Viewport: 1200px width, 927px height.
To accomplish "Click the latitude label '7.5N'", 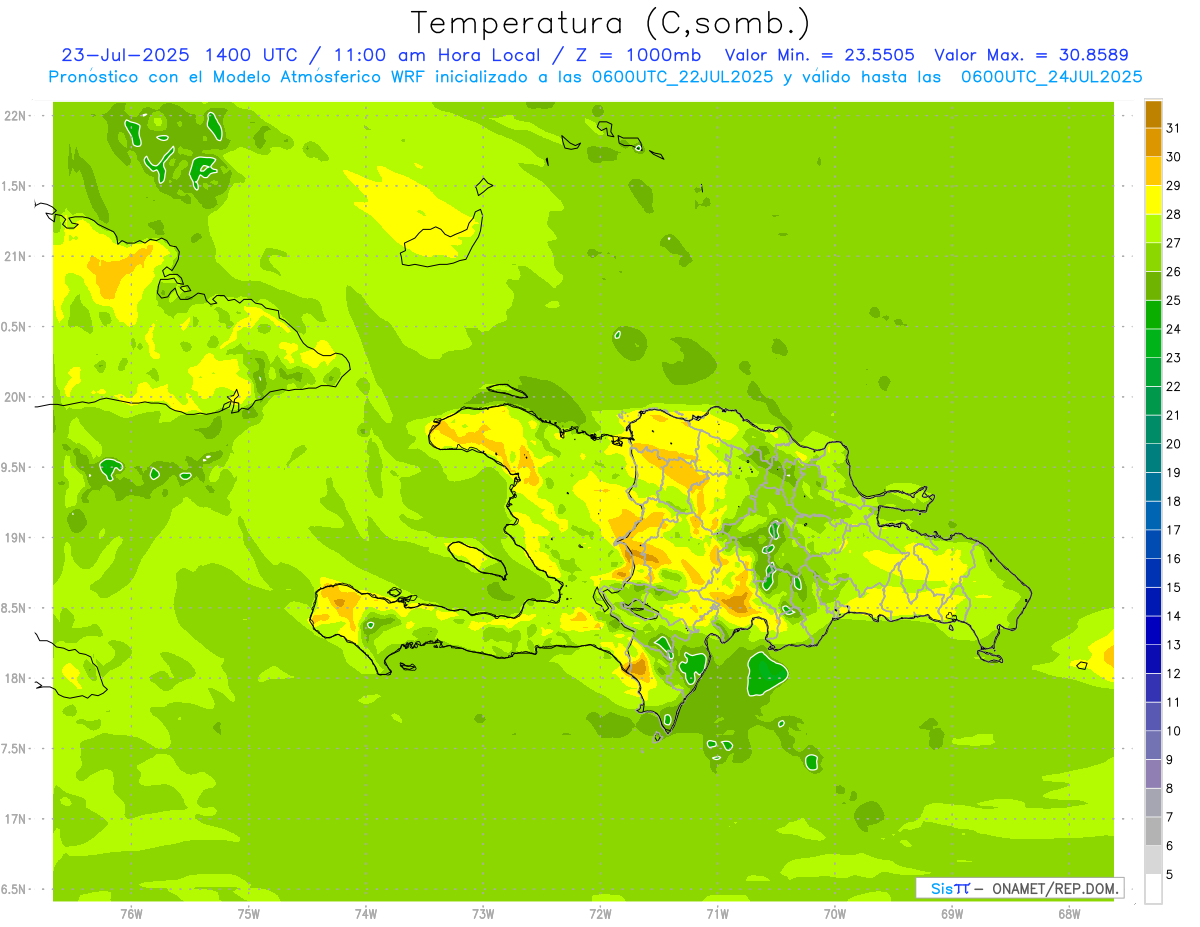I will point(14,749).
